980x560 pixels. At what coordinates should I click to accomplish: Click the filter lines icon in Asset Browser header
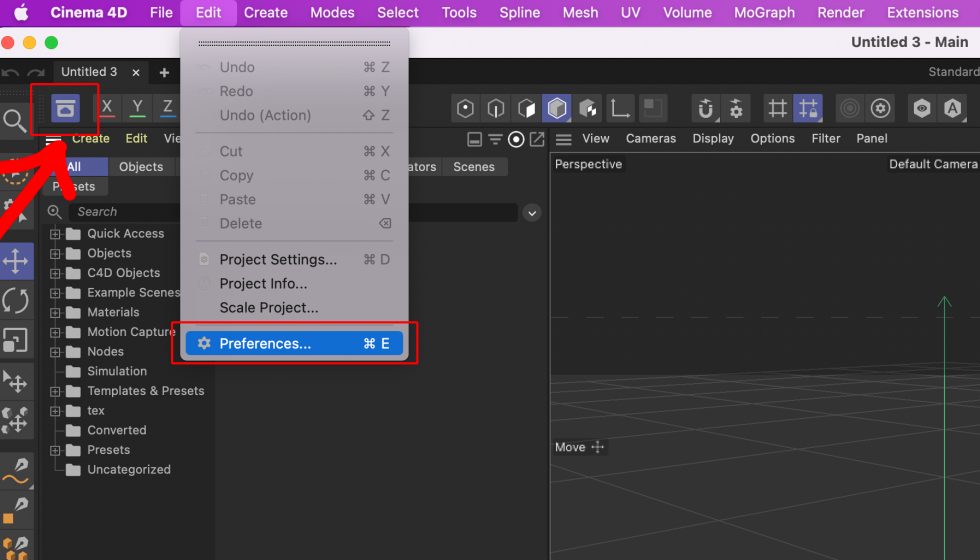(x=495, y=139)
